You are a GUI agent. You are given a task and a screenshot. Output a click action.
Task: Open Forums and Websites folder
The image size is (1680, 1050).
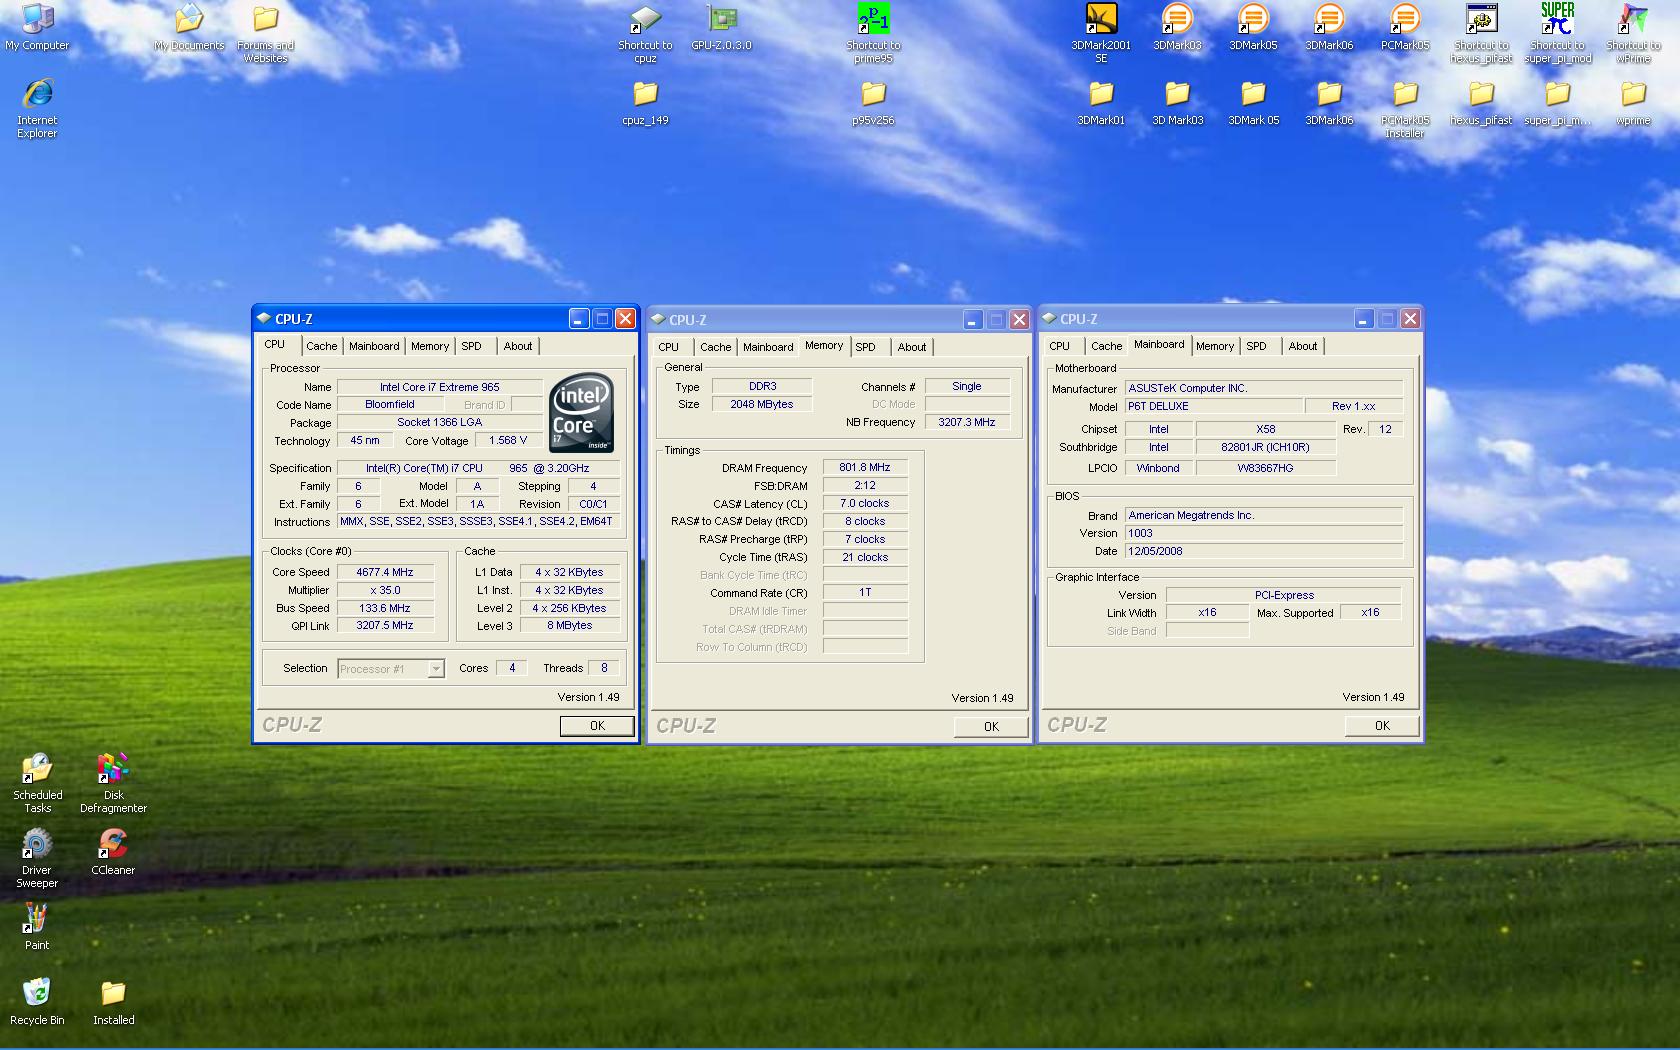[x=265, y=34]
